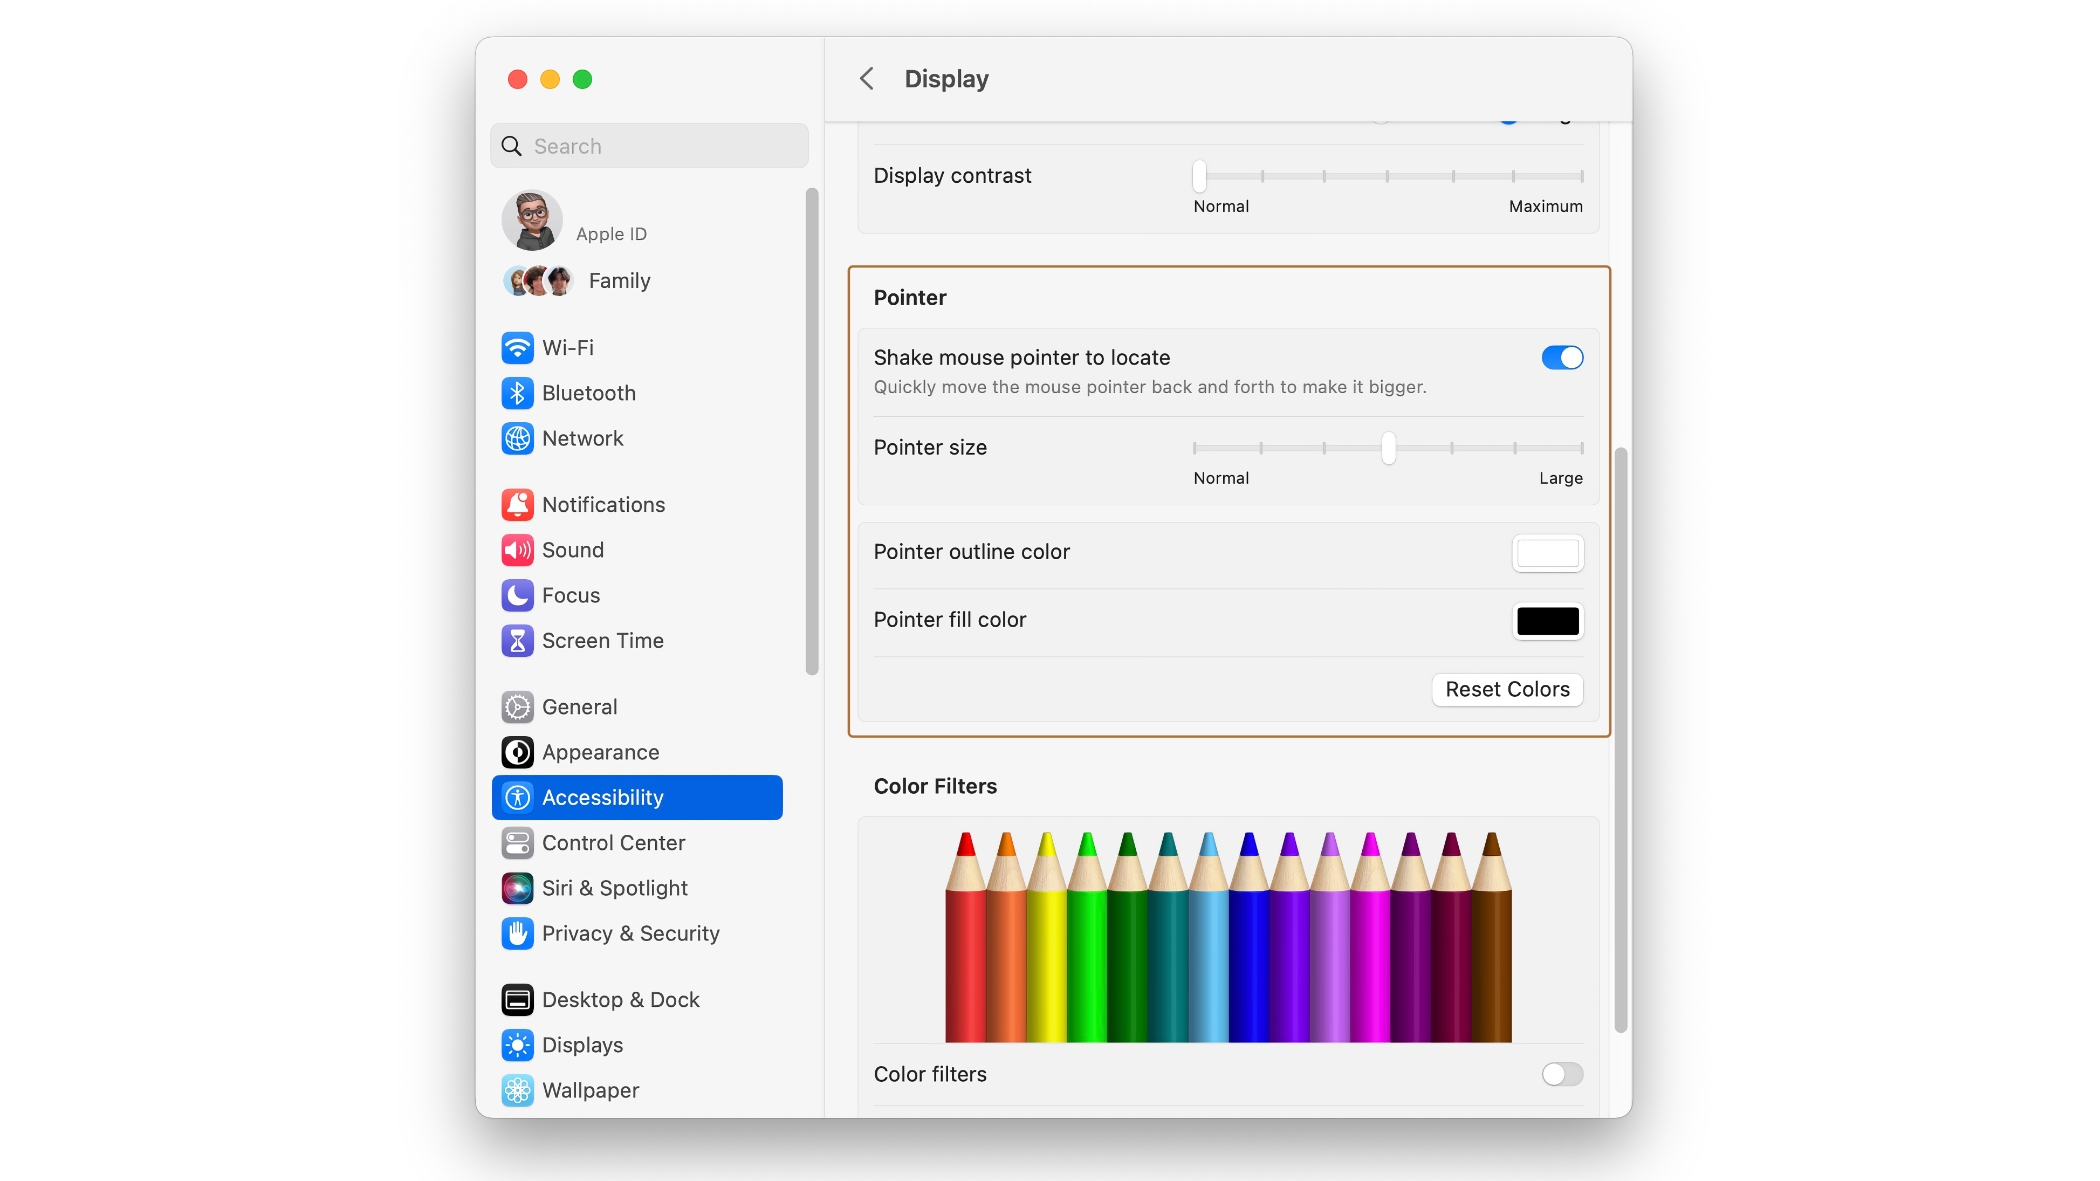Disable Shake mouse pointer to locate
The width and height of the screenshot is (2100, 1181).
(1562, 358)
